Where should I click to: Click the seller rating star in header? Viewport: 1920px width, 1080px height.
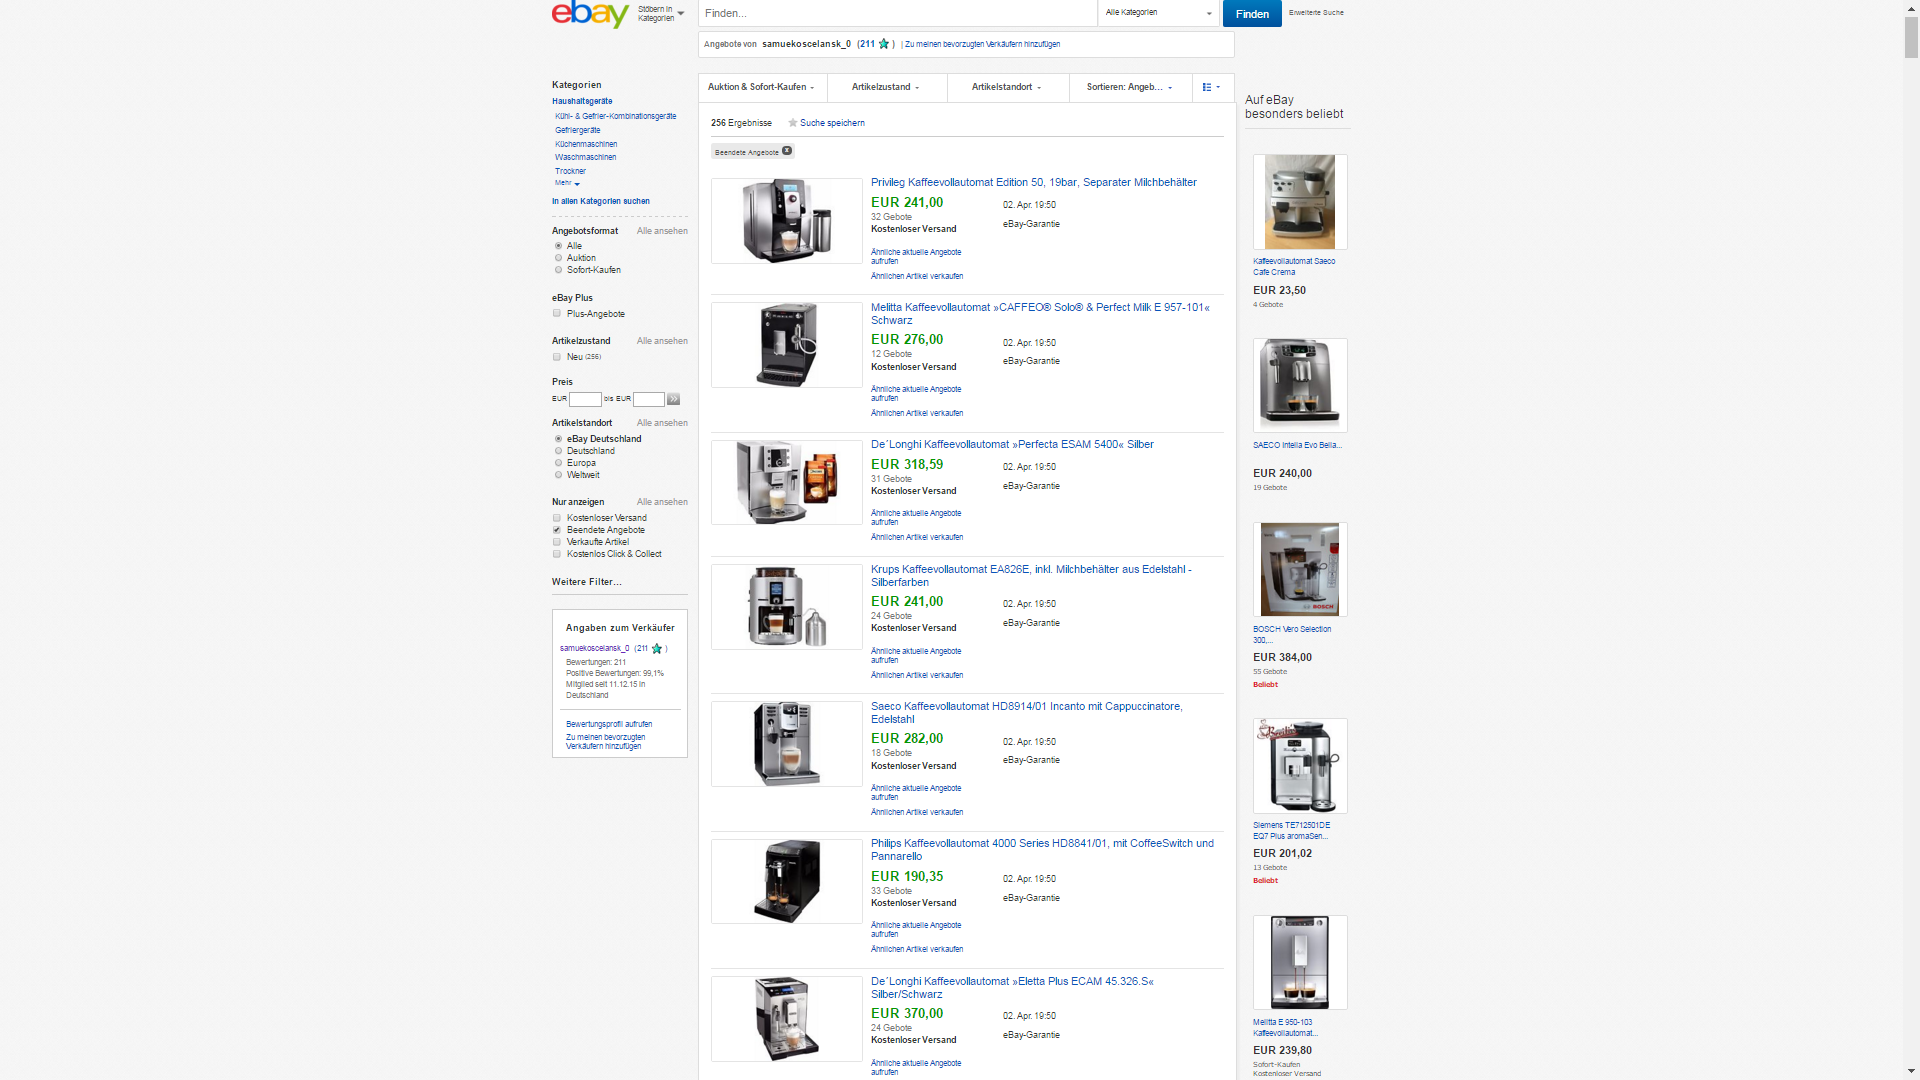click(884, 44)
